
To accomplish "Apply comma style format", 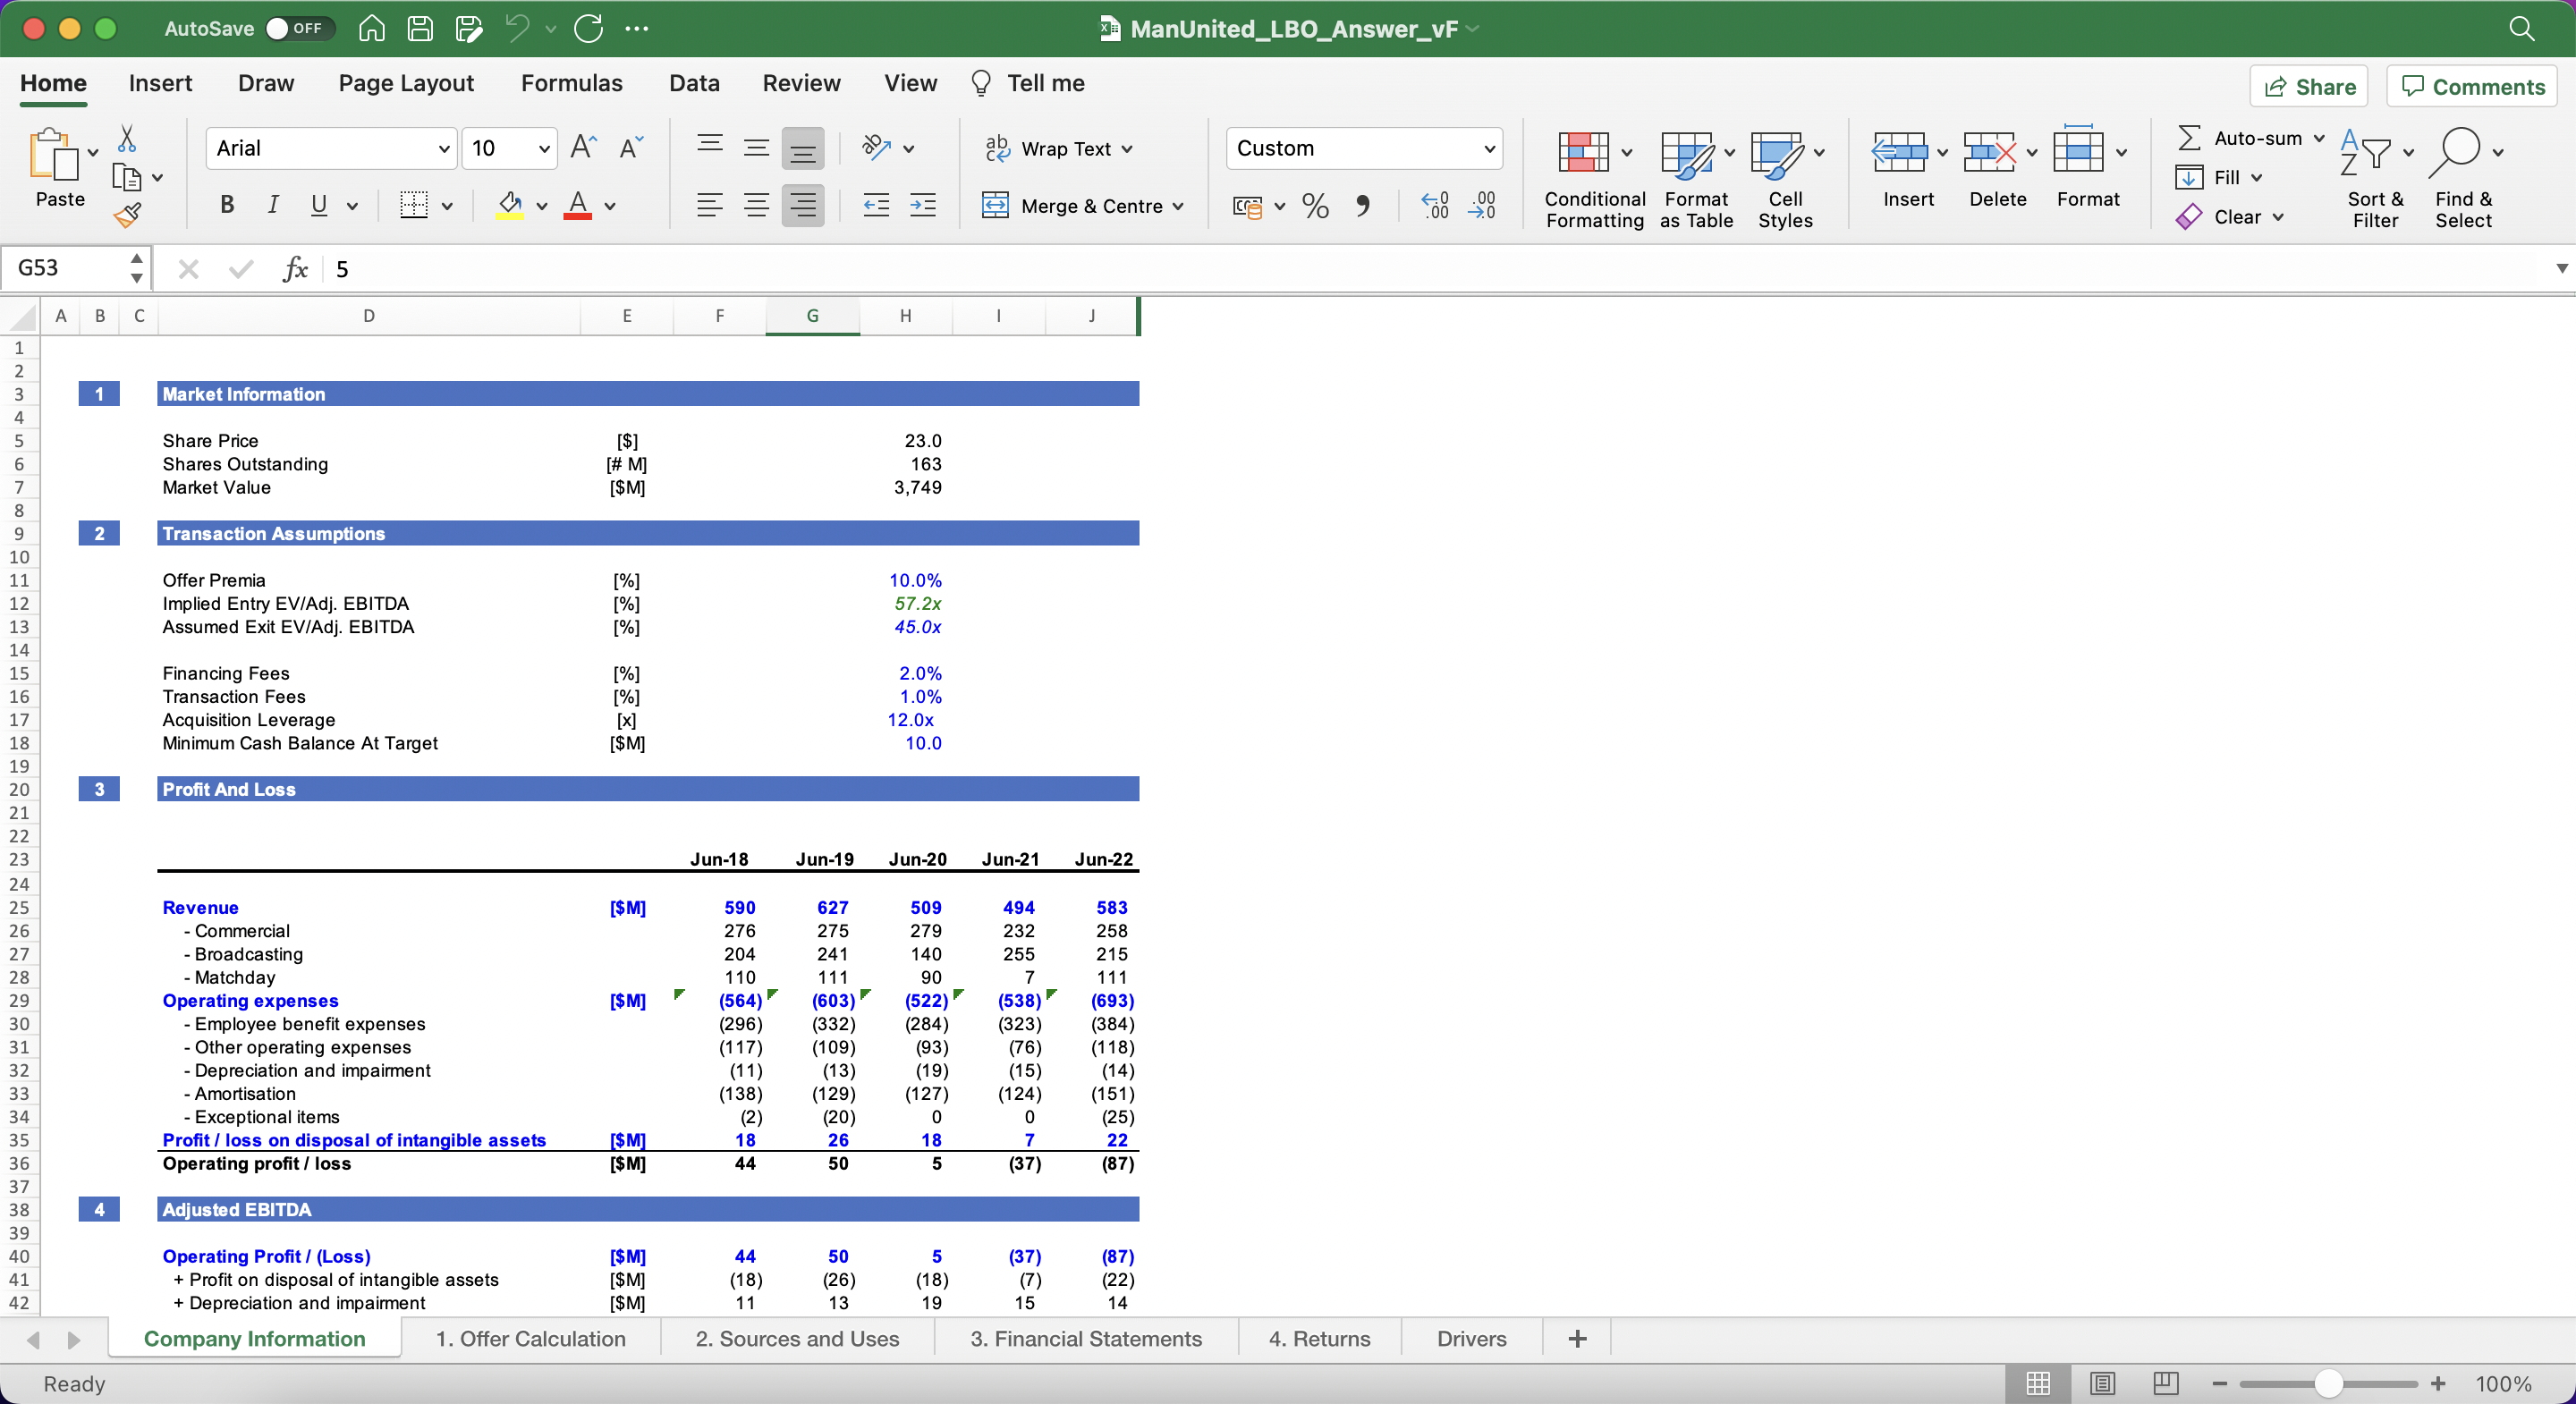I will coord(1362,206).
